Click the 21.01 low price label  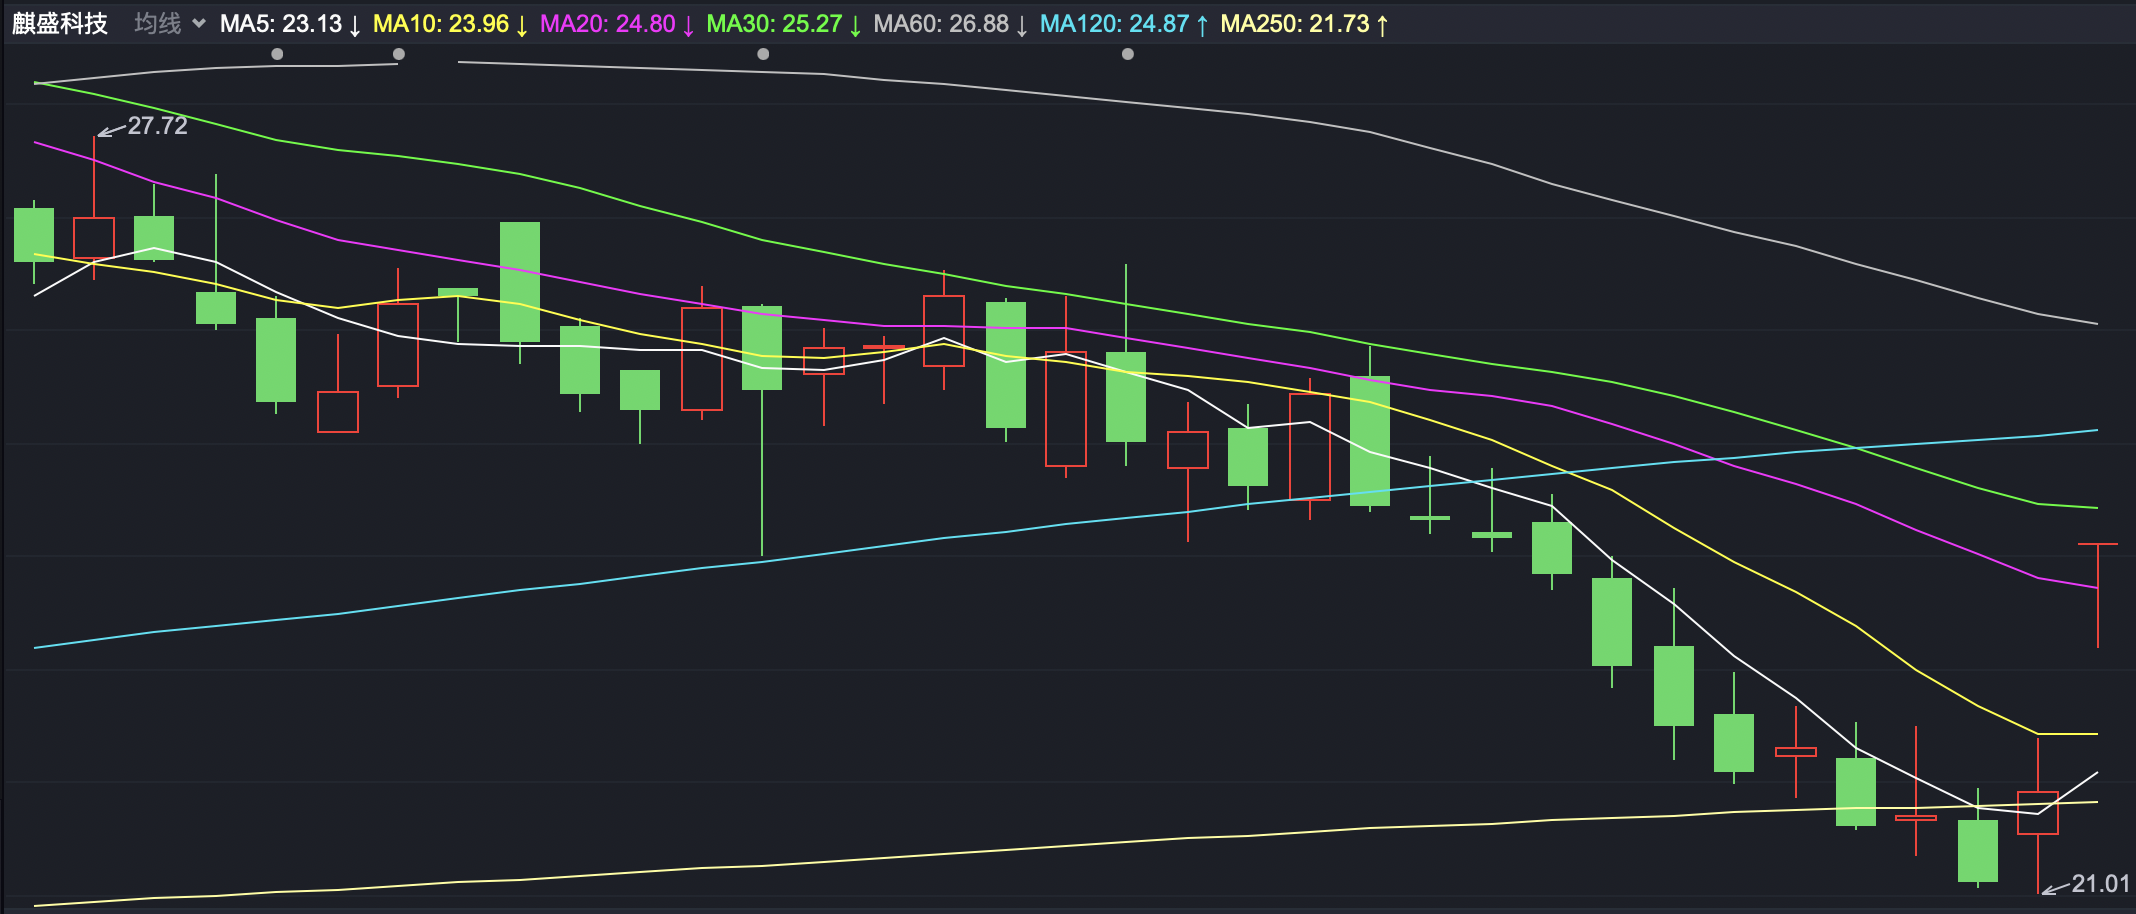point(2101,884)
